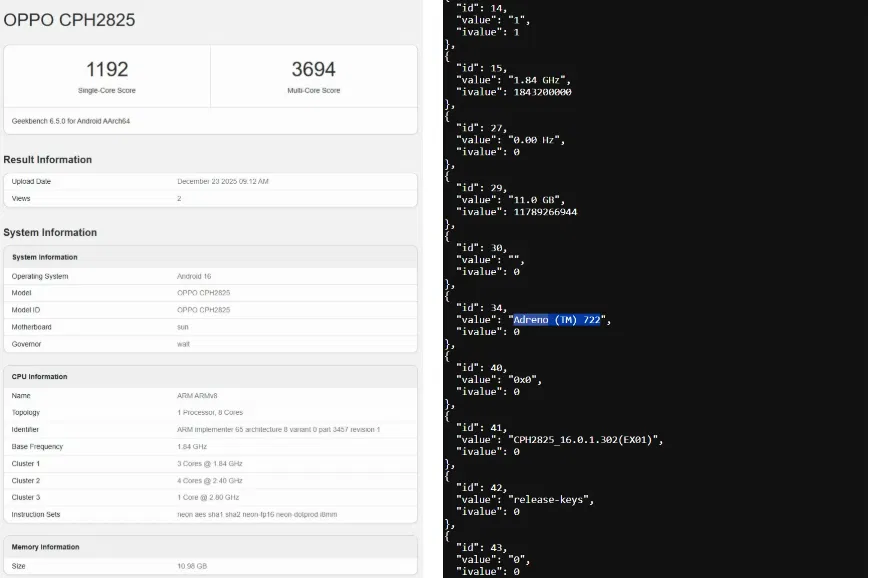
Task: Select the JSON value "11.0 GB"
Action: click(x=534, y=200)
